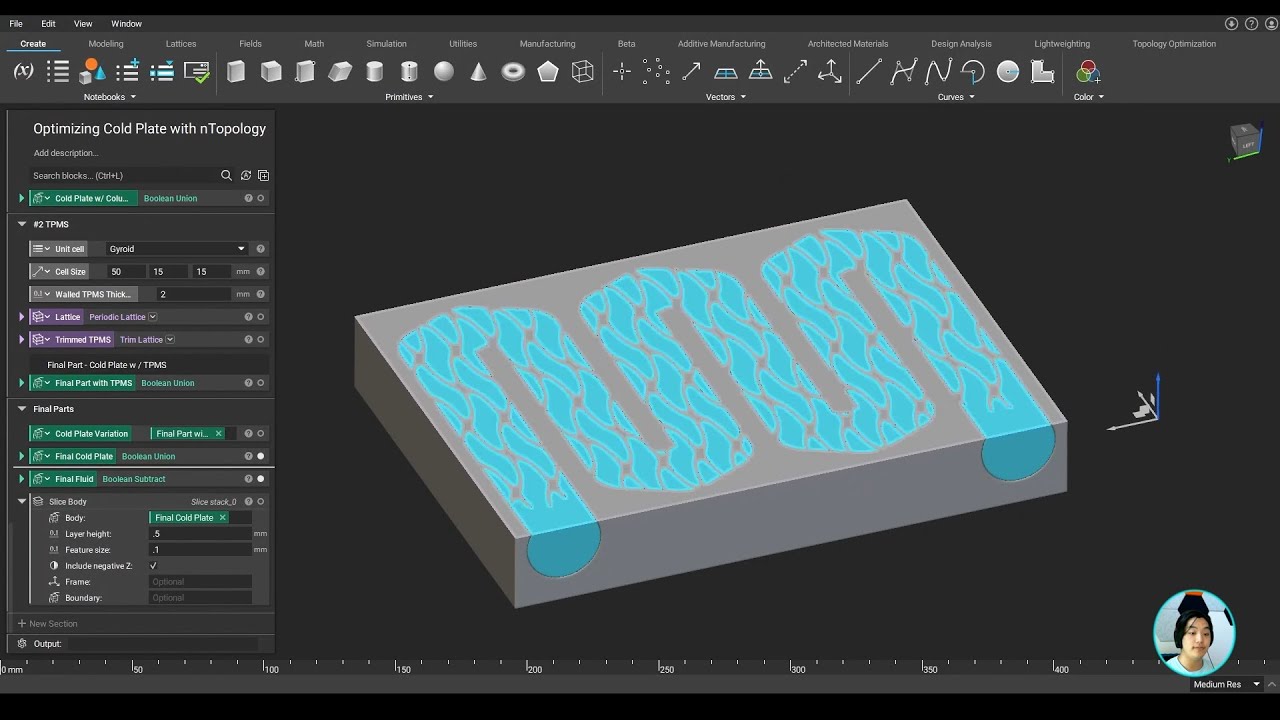Toggle visibility circle of Lattice block
1280x720 pixels.
coord(261,317)
